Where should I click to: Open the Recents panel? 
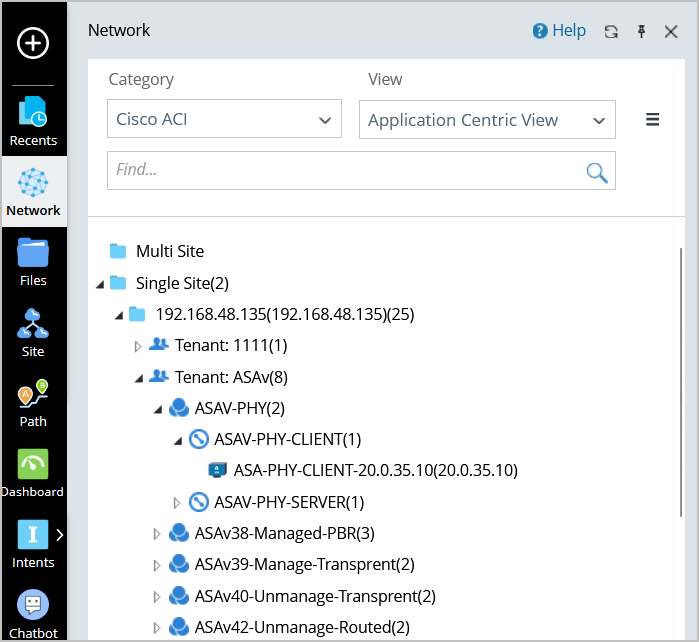click(x=33, y=121)
